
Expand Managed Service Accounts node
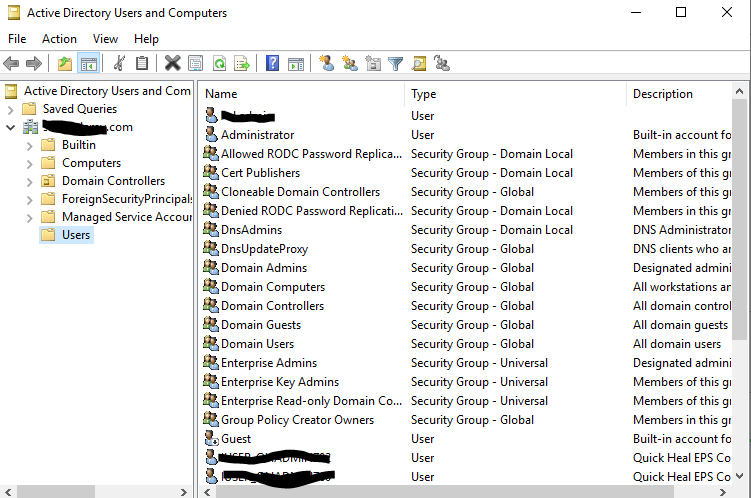click(30, 218)
